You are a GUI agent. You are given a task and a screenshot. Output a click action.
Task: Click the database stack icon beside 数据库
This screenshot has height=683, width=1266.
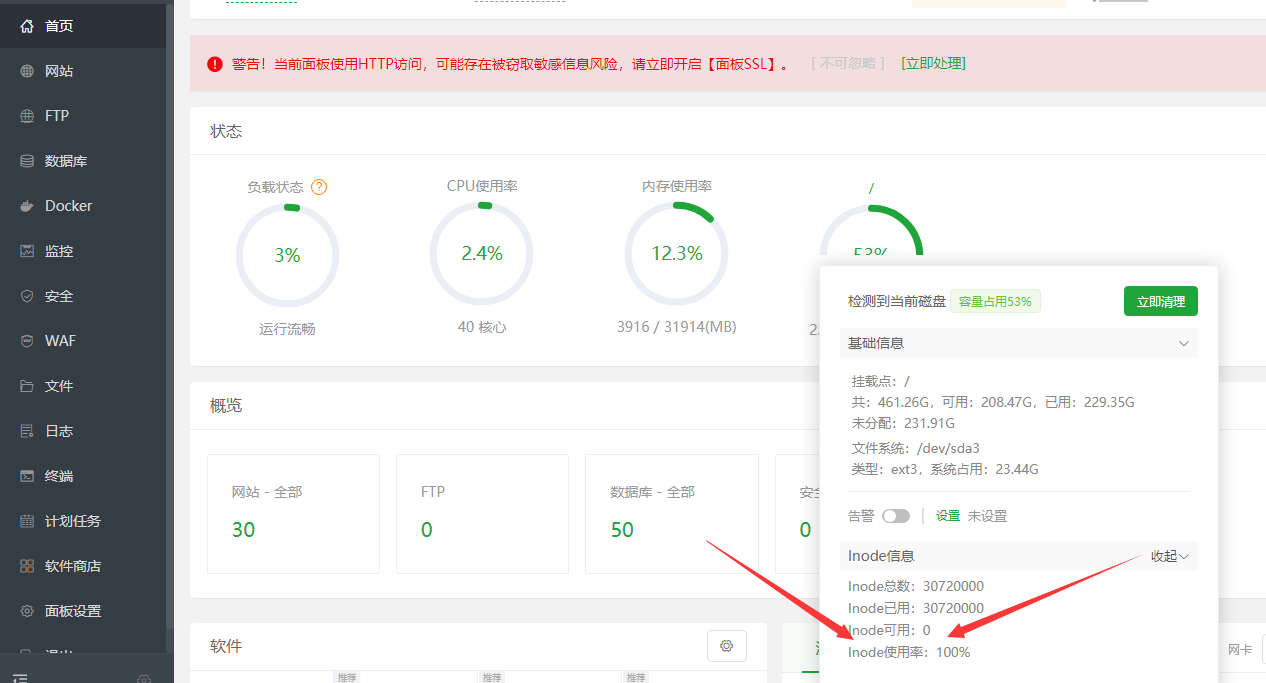pos(27,161)
